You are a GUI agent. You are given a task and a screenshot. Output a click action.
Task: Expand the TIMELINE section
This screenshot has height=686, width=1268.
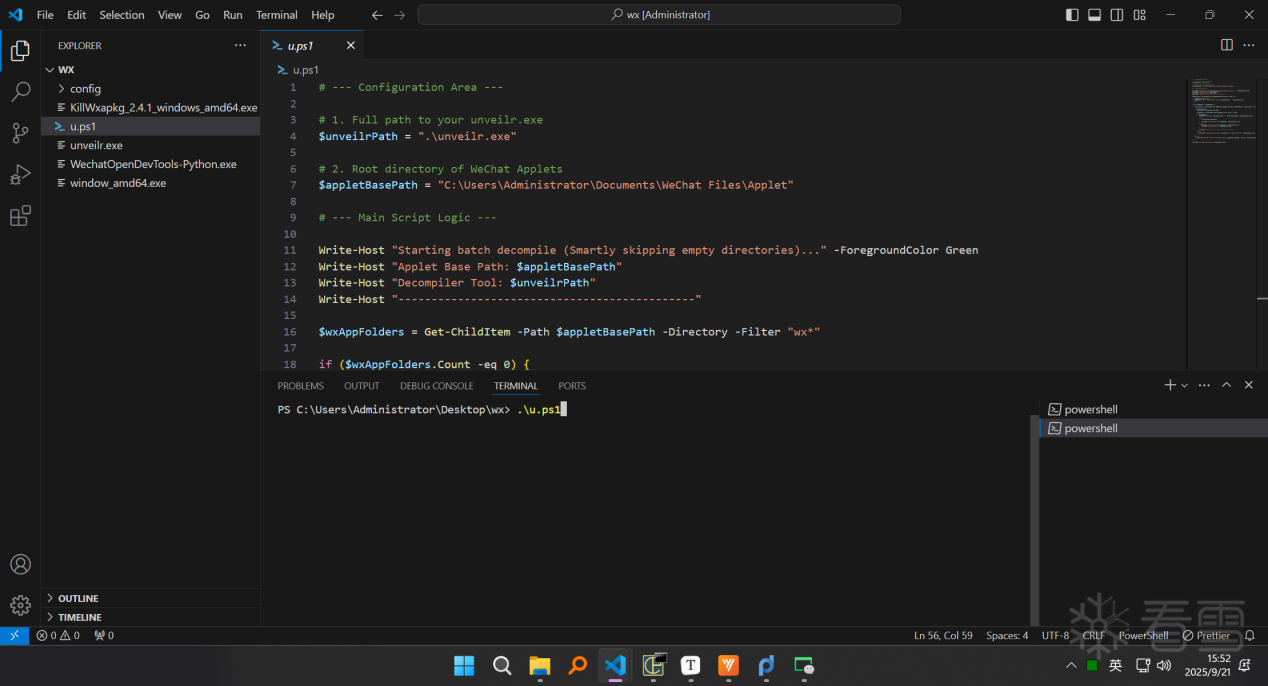coord(150,617)
